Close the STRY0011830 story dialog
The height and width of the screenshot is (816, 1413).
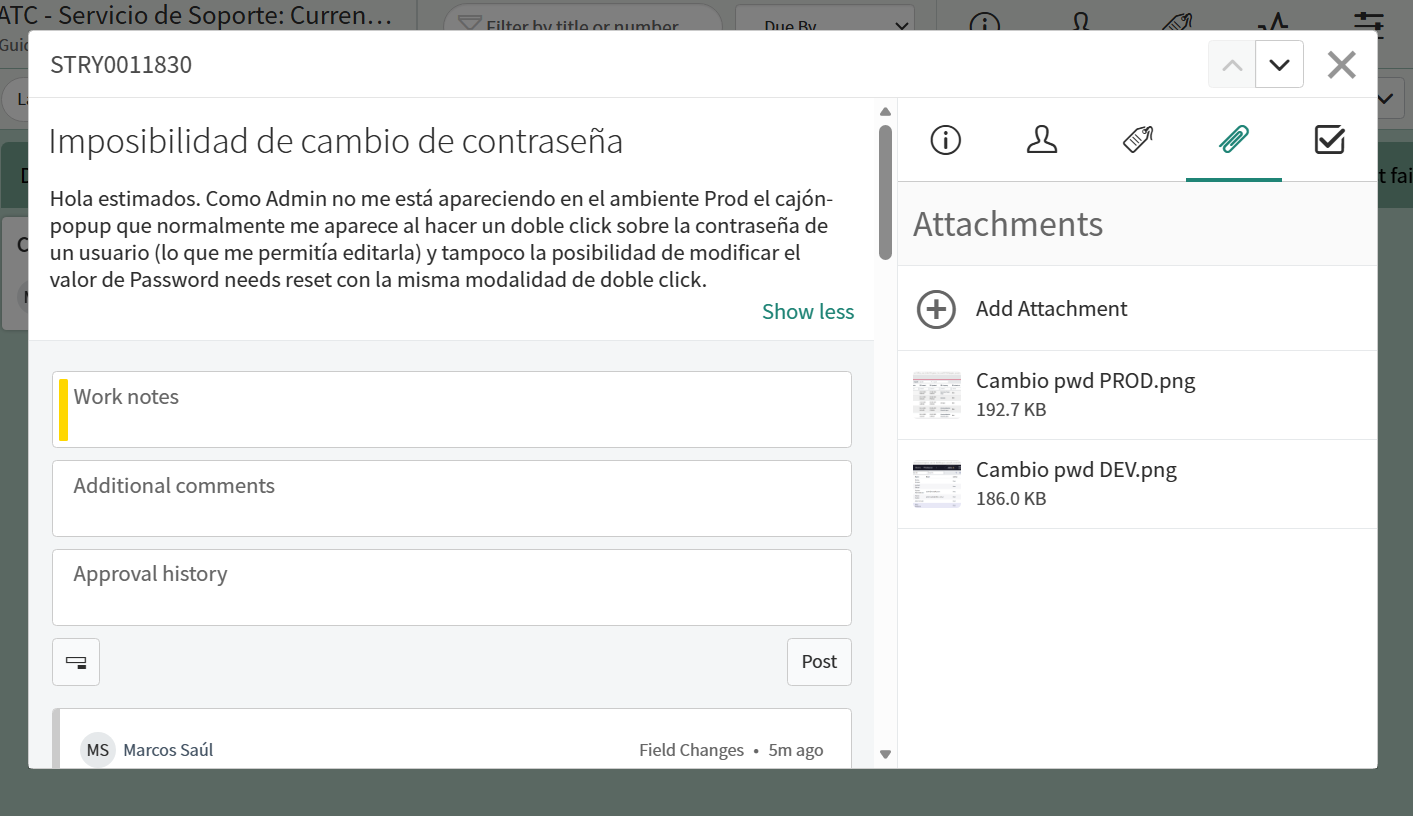click(1341, 65)
